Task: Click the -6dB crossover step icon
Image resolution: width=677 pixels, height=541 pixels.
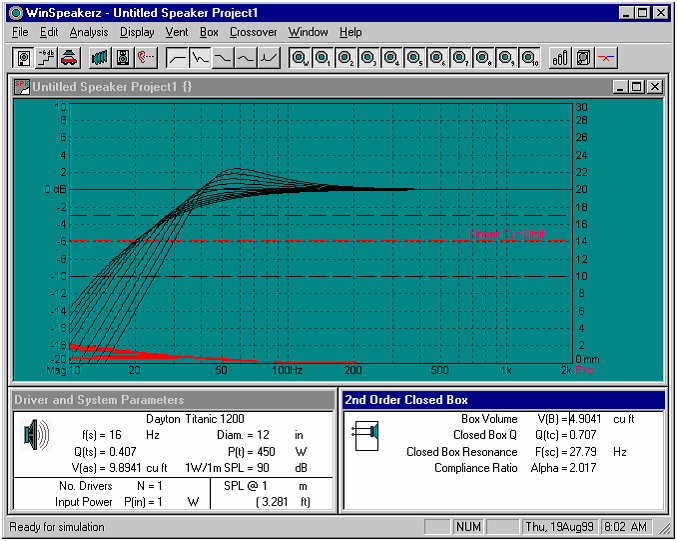Action: 46,57
